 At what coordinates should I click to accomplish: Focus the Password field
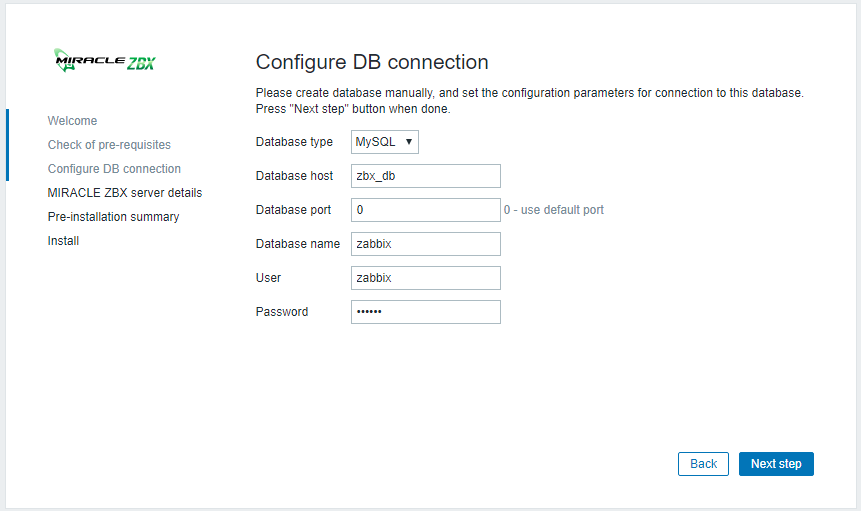[x=425, y=312]
